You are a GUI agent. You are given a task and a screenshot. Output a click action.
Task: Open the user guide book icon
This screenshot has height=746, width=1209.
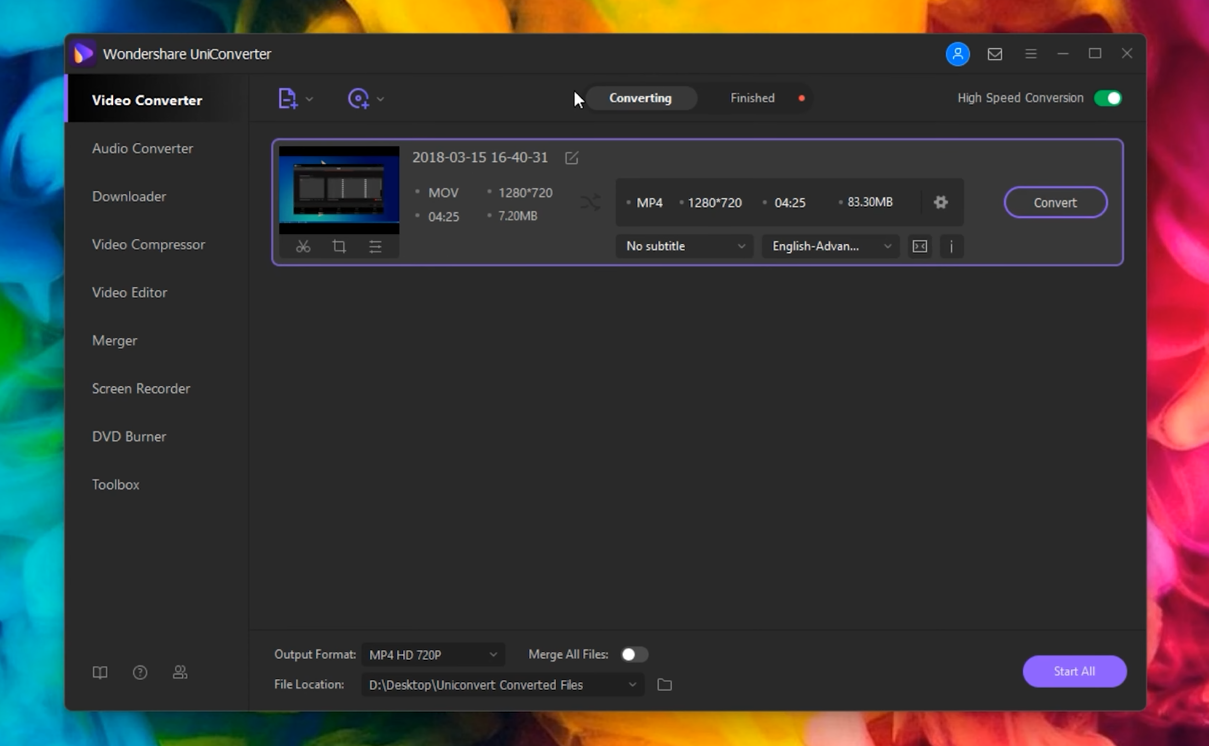click(x=100, y=673)
